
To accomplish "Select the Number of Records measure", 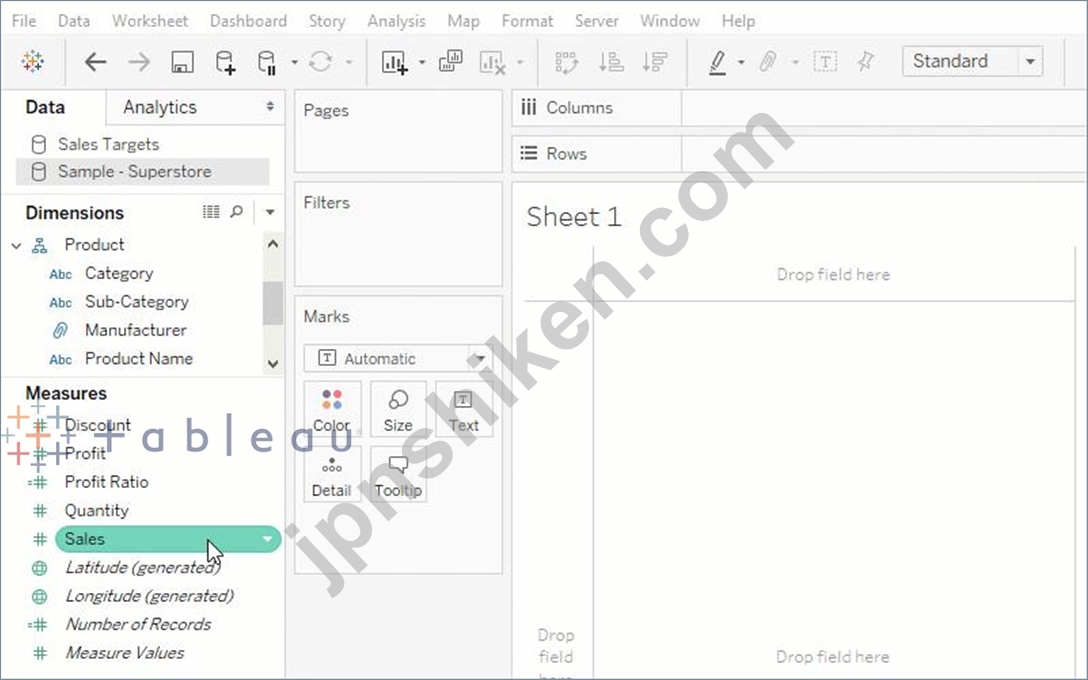I will (138, 624).
